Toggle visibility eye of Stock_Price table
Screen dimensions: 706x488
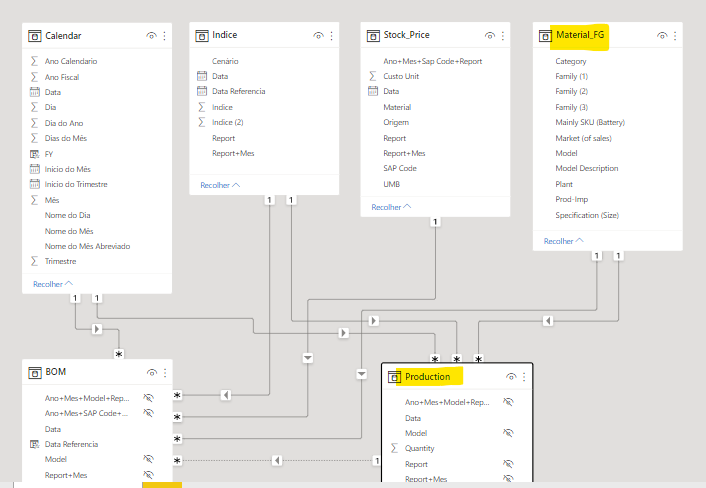coord(490,36)
